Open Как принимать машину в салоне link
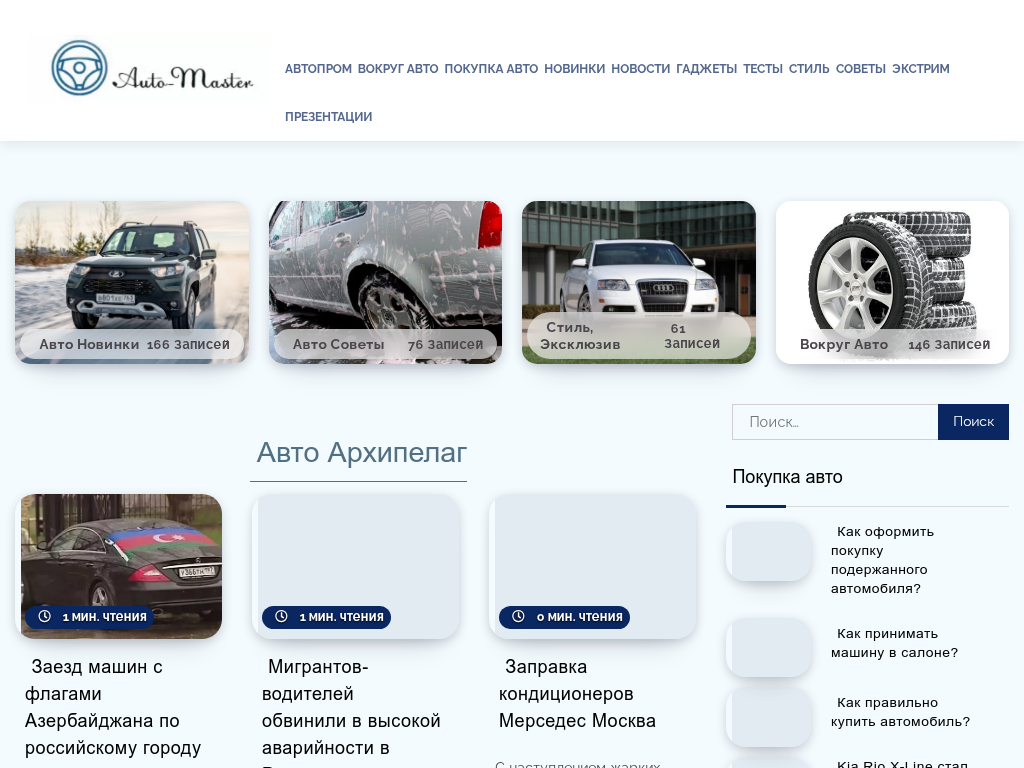The width and height of the screenshot is (1024, 768). 894,643
